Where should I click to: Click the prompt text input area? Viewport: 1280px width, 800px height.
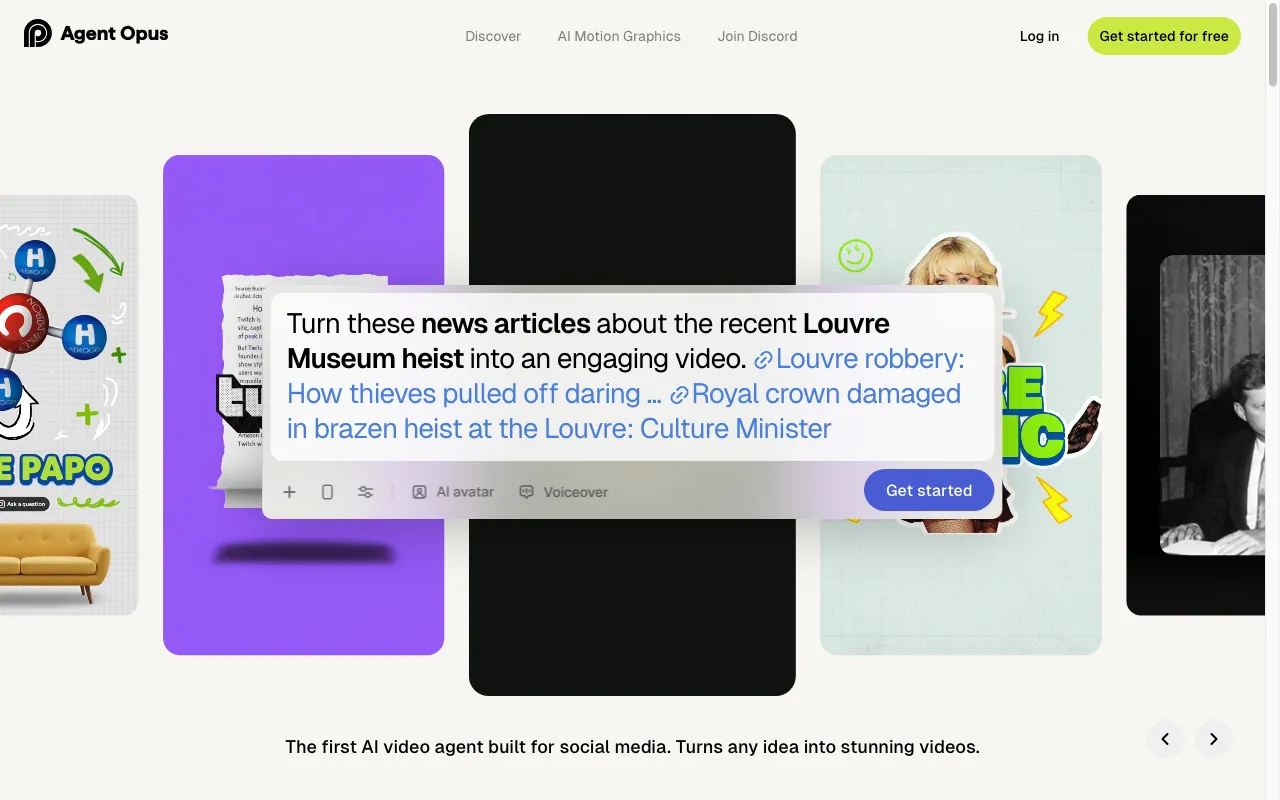click(632, 376)
